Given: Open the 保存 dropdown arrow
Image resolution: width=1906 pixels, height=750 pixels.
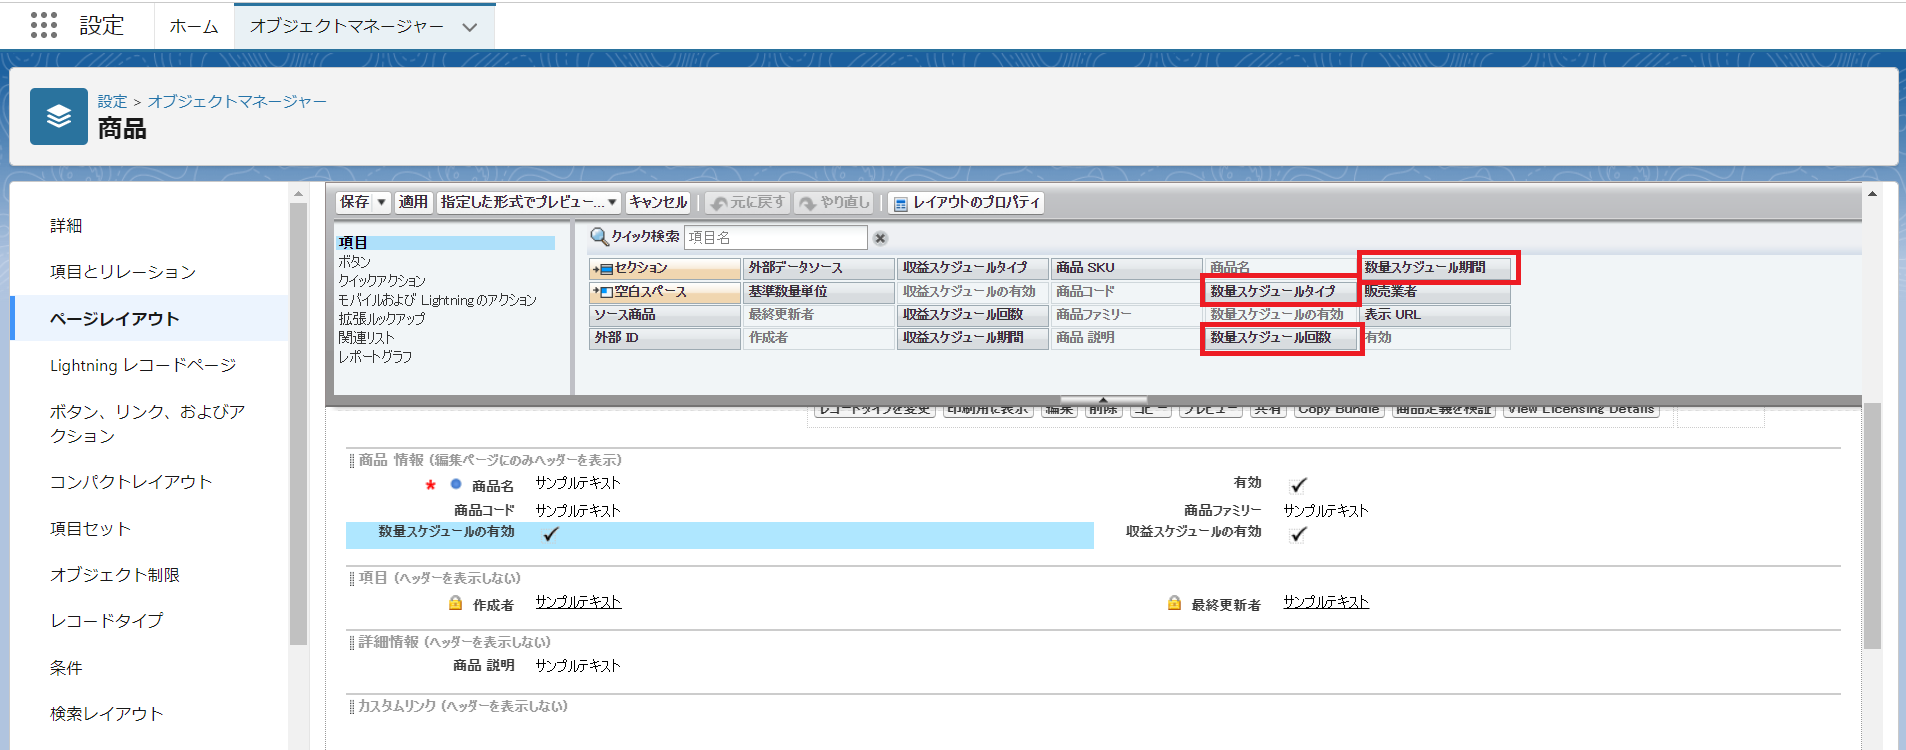Looking at the screenshot, I should point(381,203).
